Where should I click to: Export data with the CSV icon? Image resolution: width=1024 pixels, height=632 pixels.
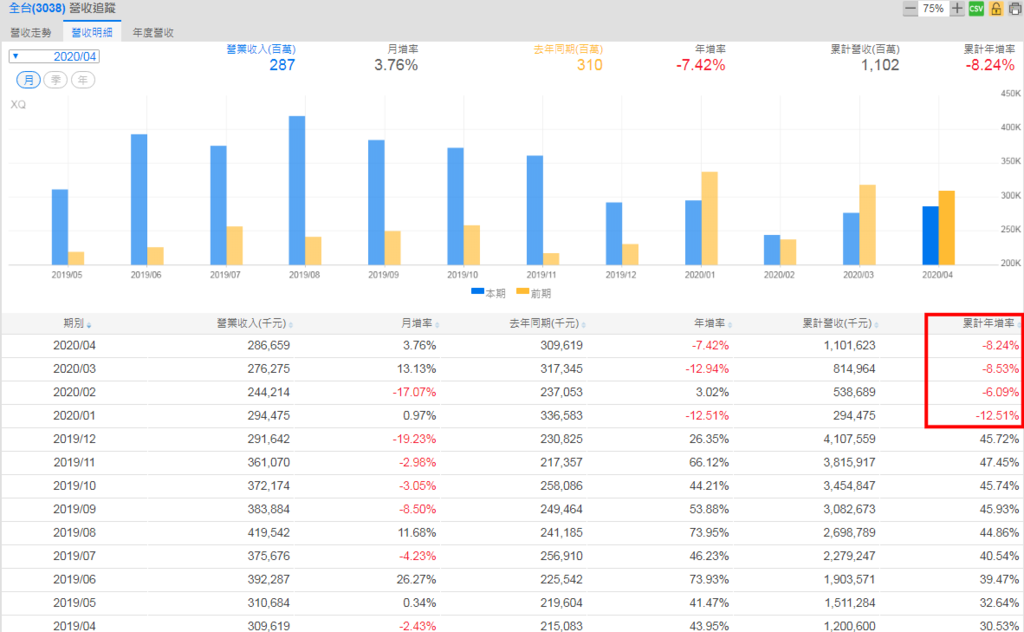point(976,8)
